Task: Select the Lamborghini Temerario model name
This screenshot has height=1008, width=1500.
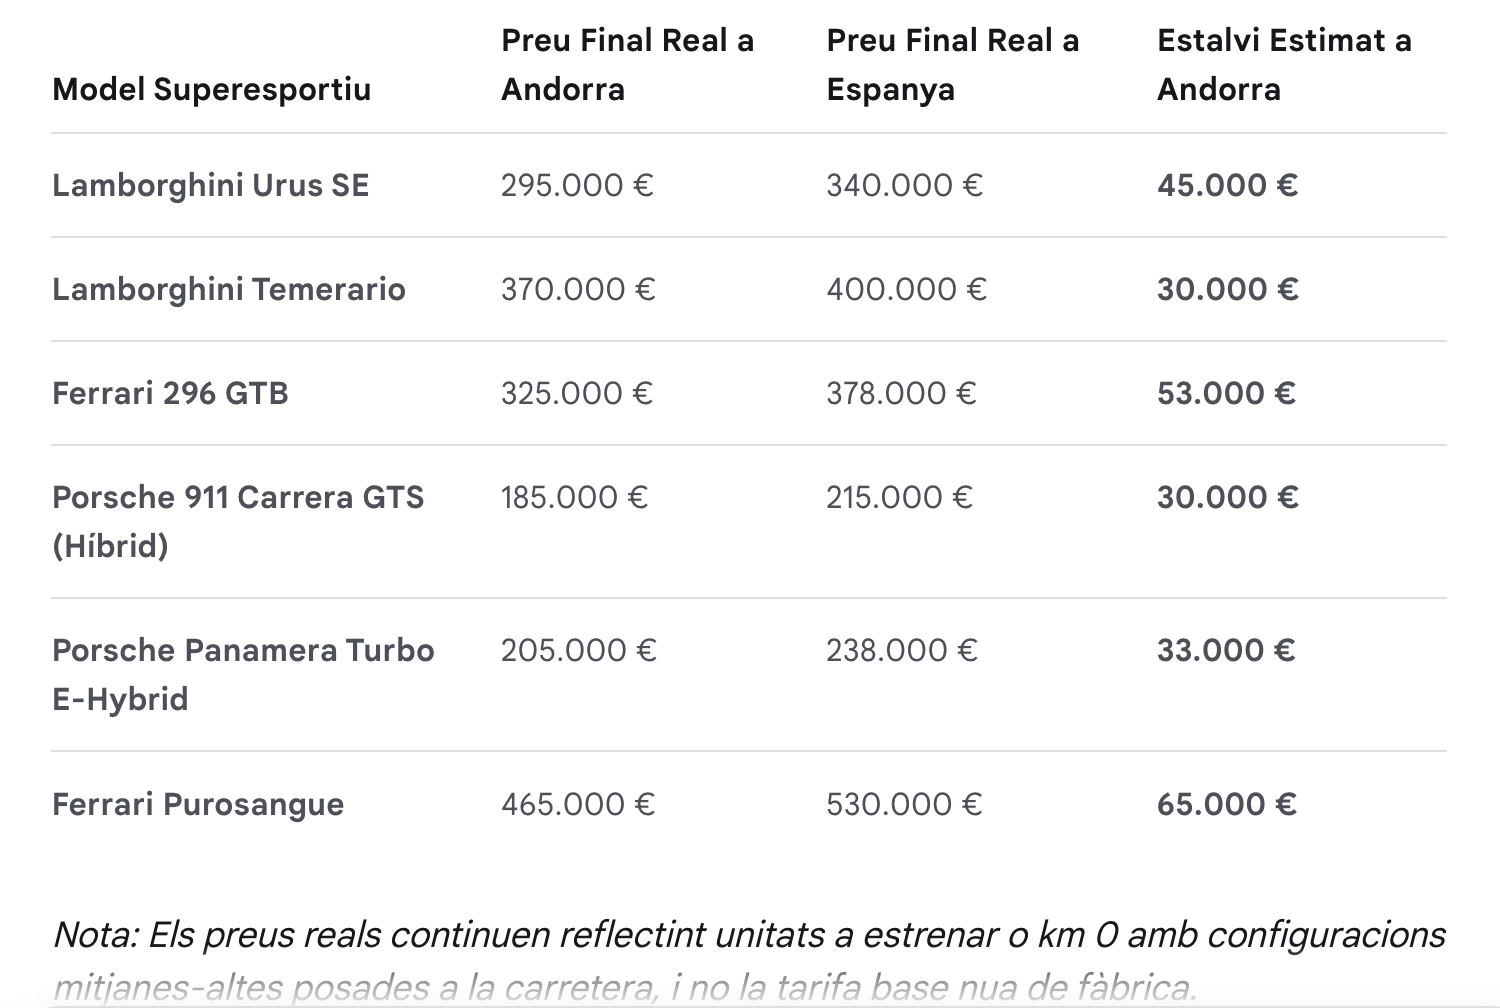Action: tap(229, 289)
